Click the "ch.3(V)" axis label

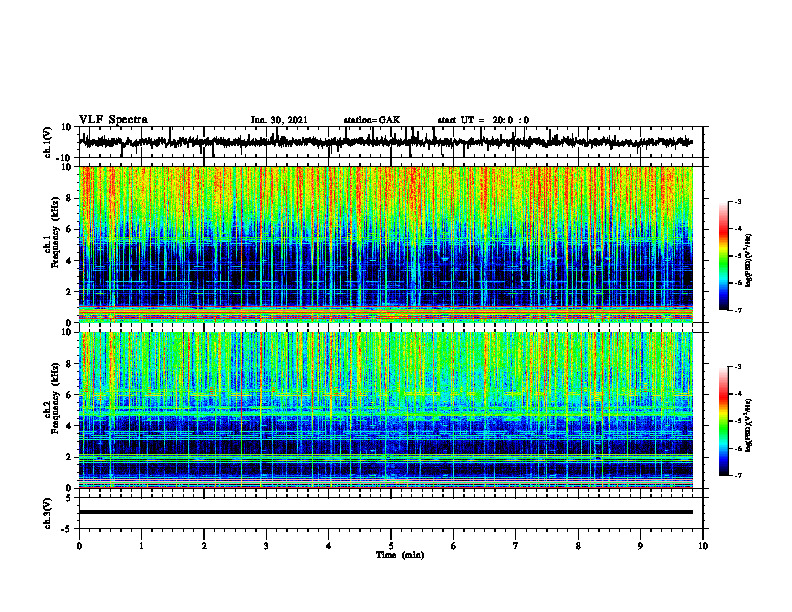point(48,514)
